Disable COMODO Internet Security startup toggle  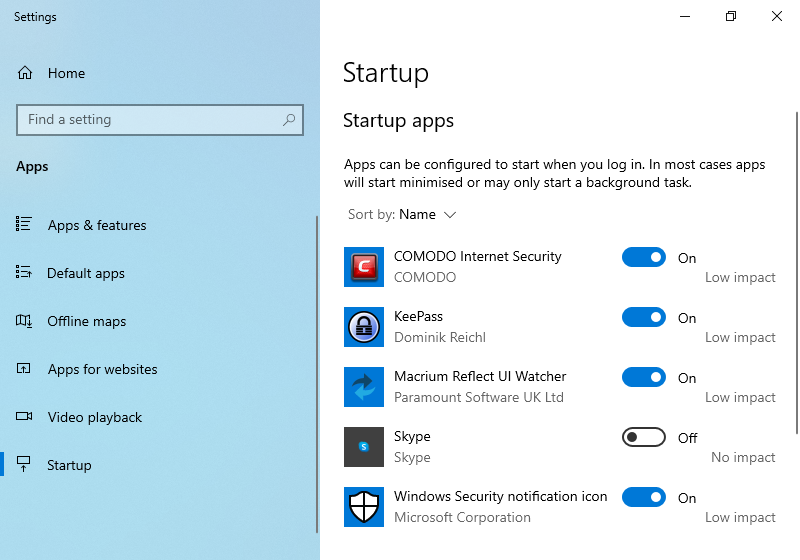tap(643, 257)
